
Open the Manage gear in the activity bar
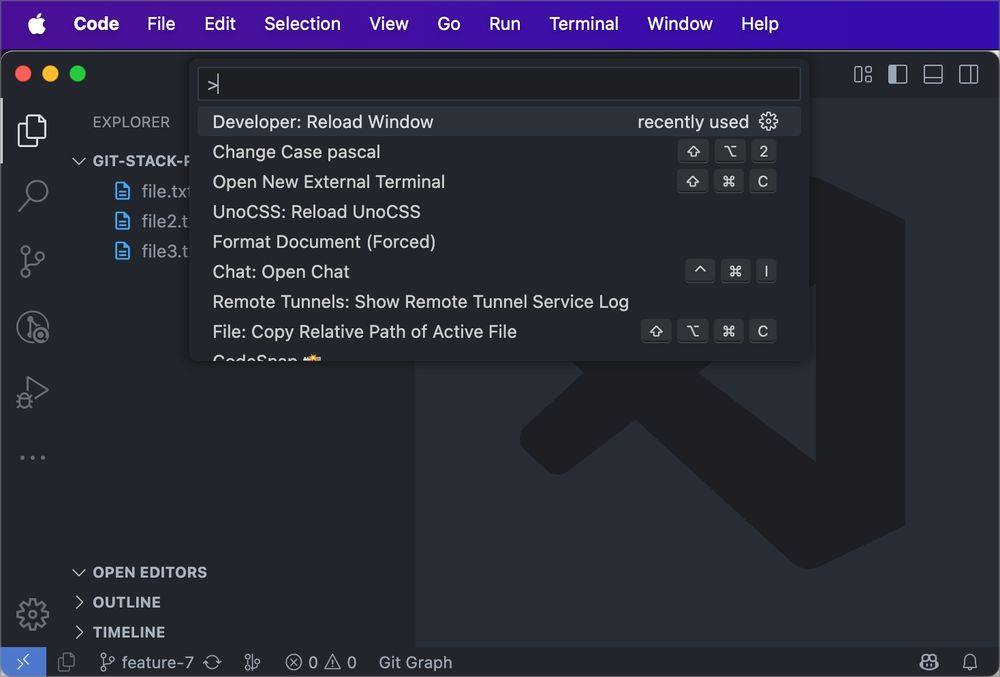[32, 615]
